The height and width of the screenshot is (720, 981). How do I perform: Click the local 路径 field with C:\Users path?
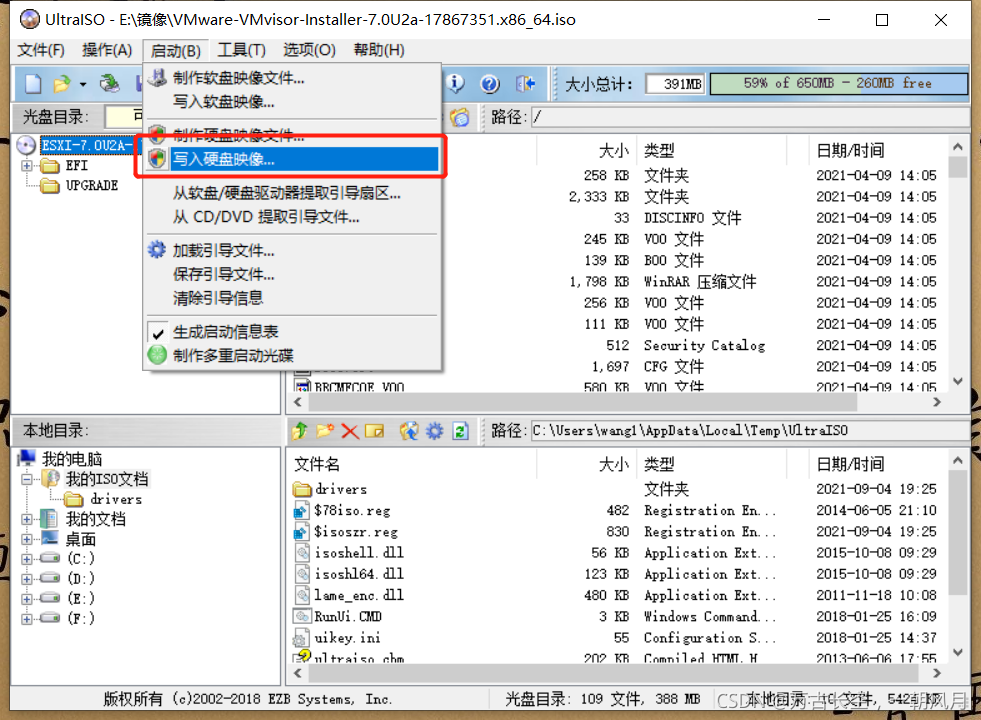pos(750,431)
